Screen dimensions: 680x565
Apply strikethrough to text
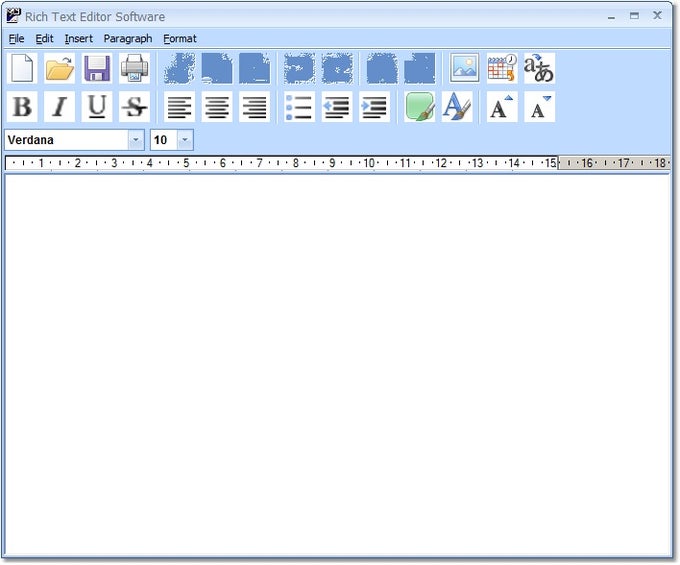[134, 107]
